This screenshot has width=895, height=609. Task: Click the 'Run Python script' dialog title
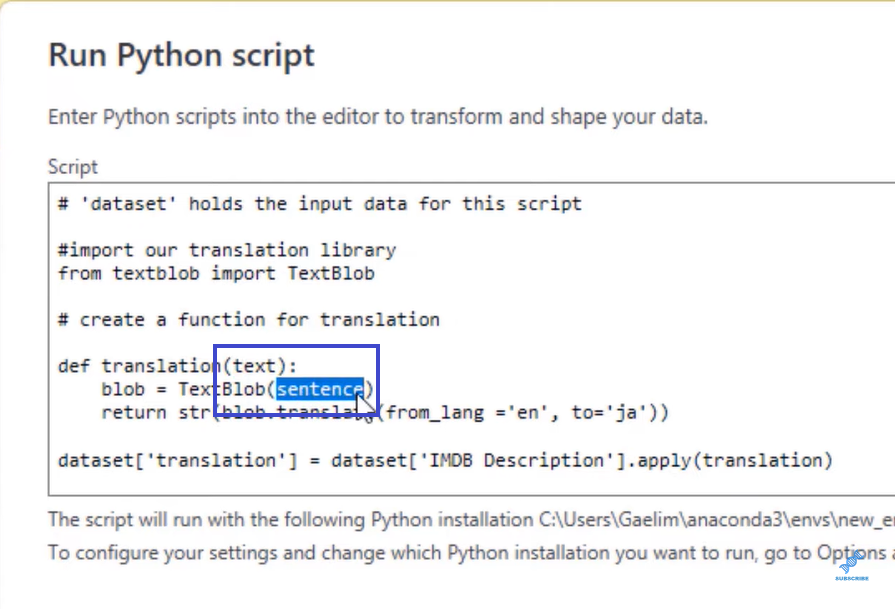pos(181,55)
